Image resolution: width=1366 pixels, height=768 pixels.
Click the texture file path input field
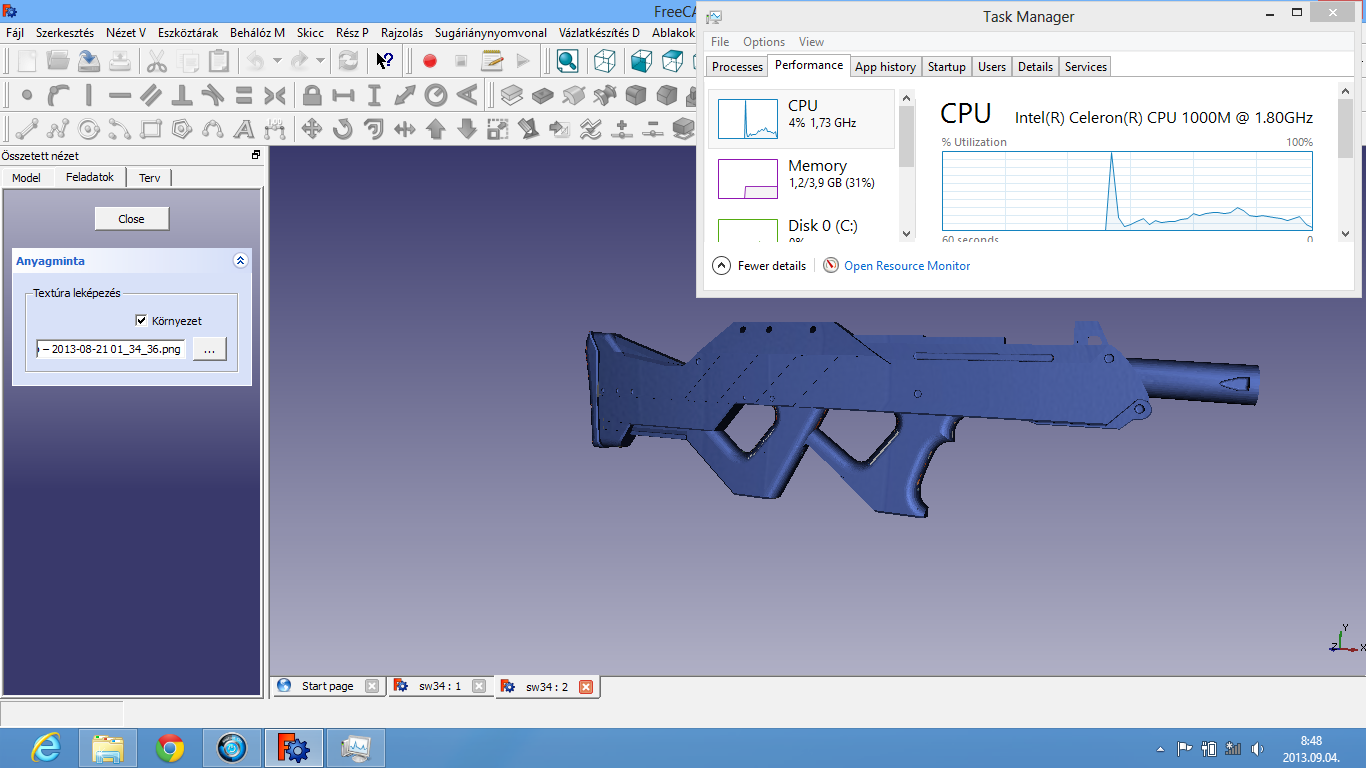(111, 349)
